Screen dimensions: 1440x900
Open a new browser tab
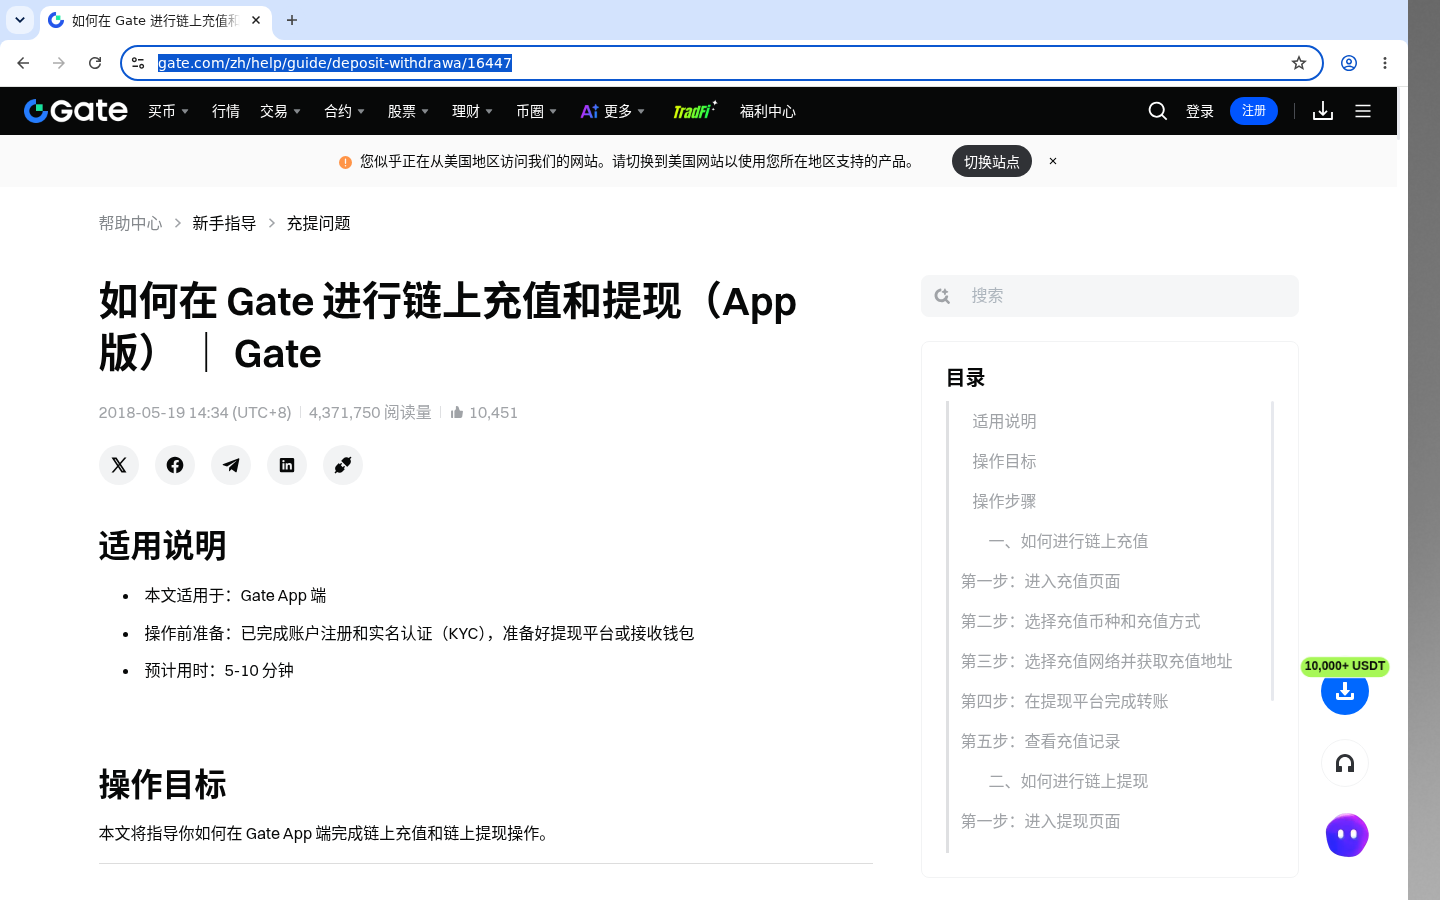tap(292, 20)
